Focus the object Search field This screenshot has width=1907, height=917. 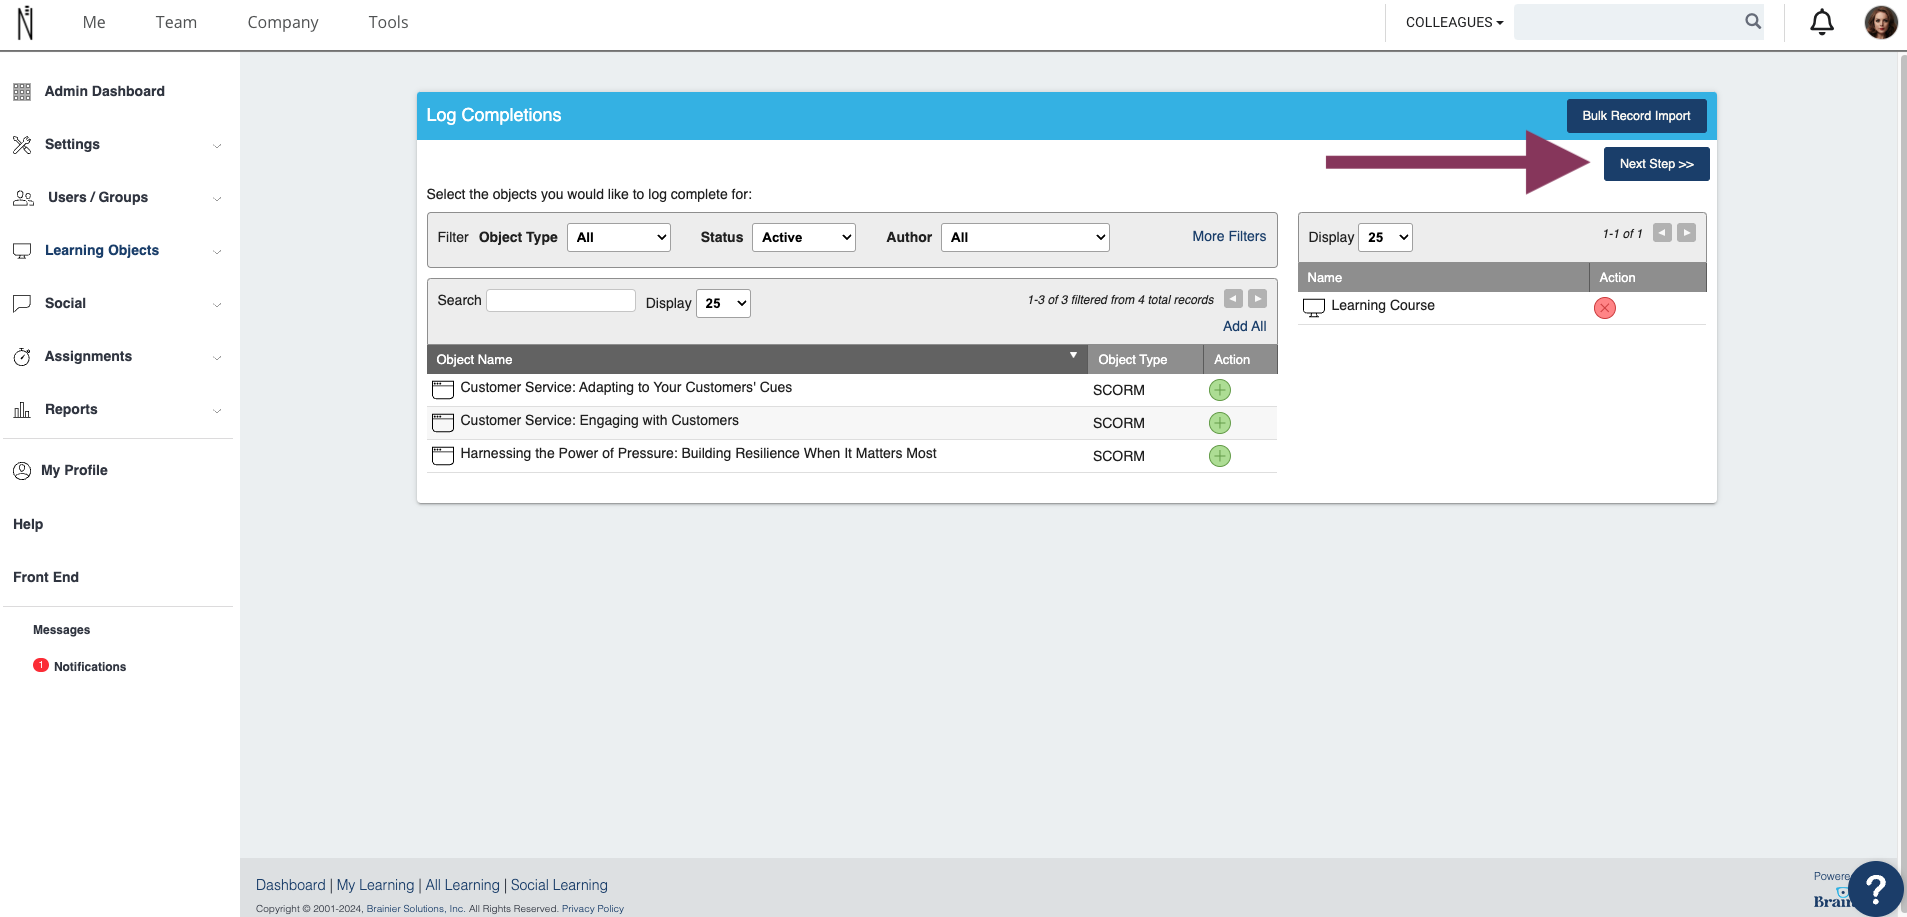[x=561, y=300]
